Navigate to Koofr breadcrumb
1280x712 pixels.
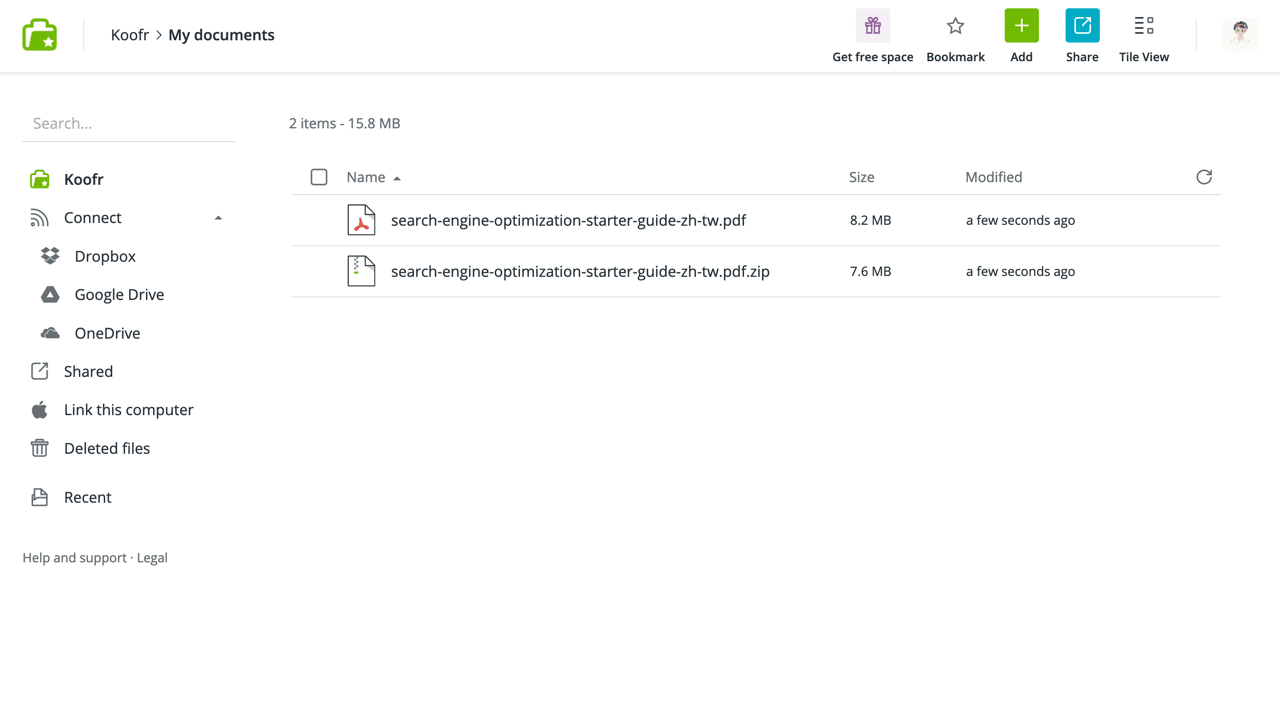pyautogui.click(x=129, y=35)
